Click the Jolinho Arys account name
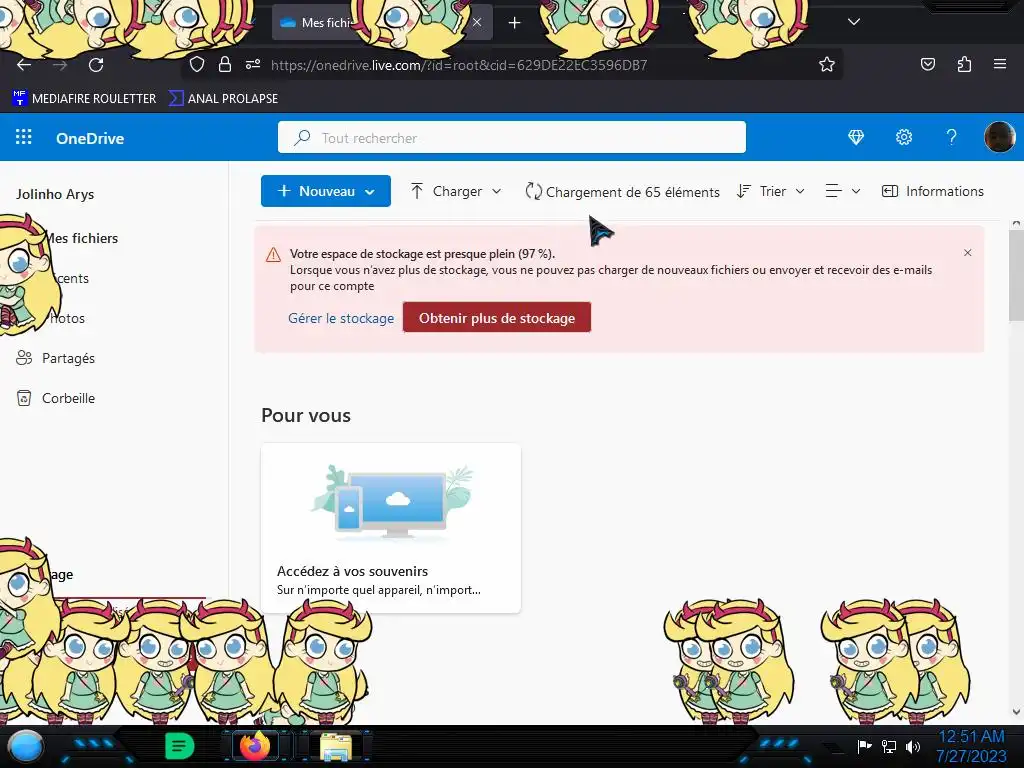 pyautogui.click(x=55, y=194)
